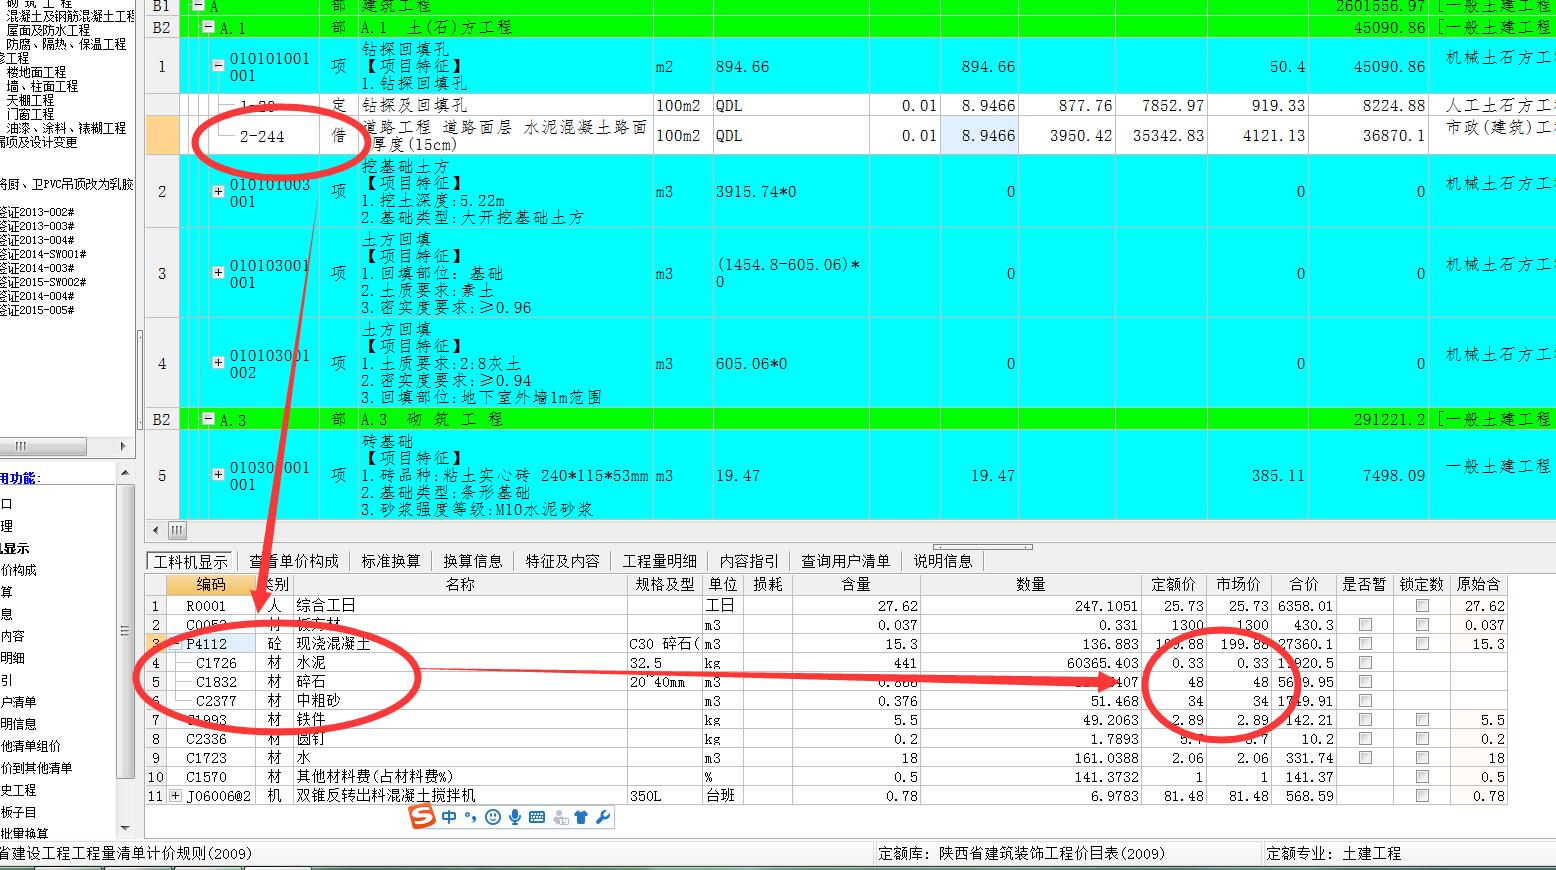Collapse item 010101001001 钻探回填孔
The width and height of the screenshot is (1556, 870).
pyautogui.click(x=218, y=66)
